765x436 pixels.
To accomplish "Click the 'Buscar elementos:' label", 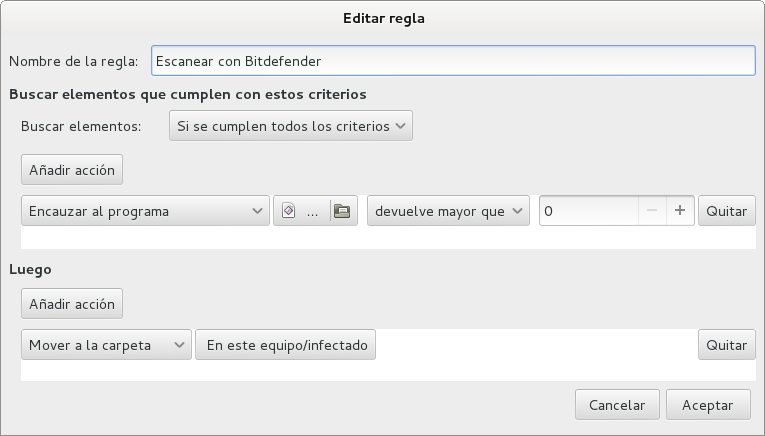I will point(81,127).
